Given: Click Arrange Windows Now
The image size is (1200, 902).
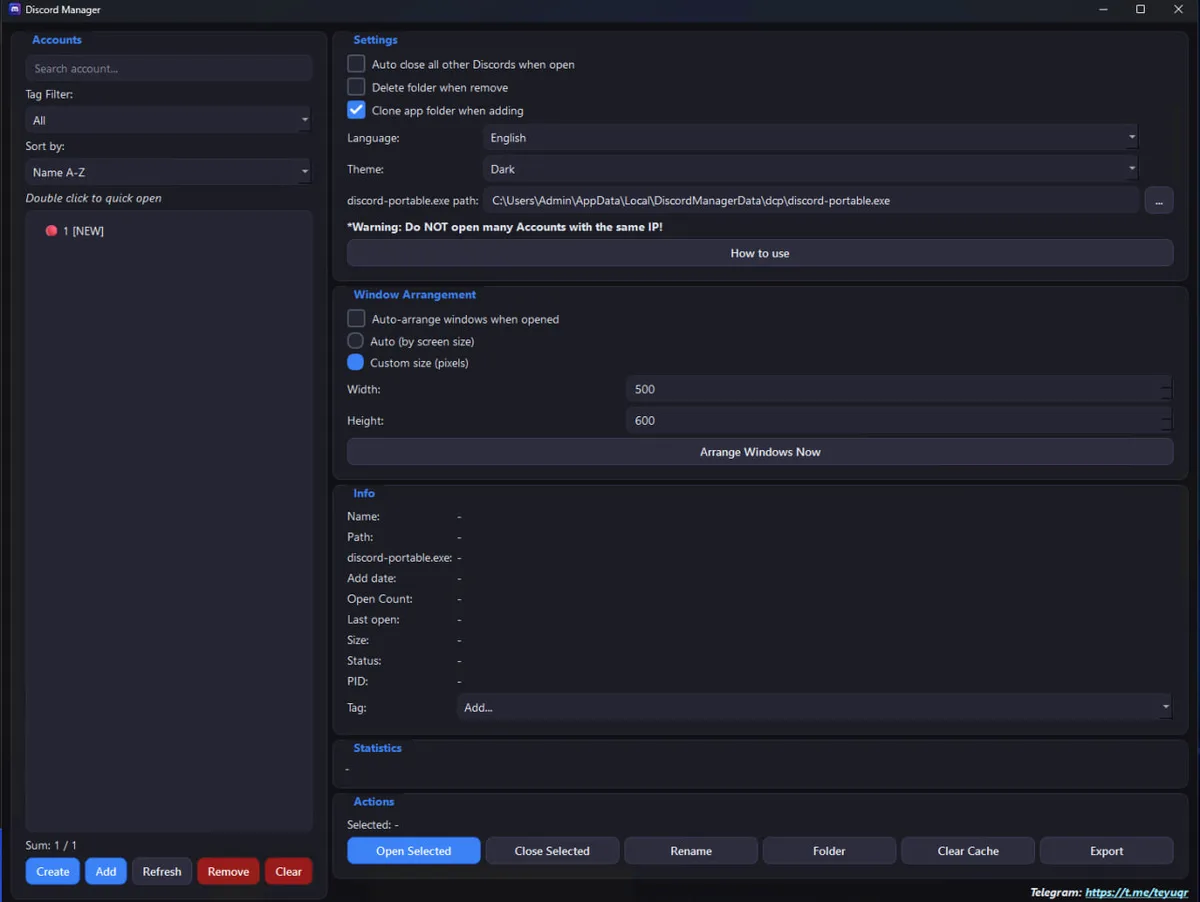Looking at the screenshot, I should coord(760,452).
